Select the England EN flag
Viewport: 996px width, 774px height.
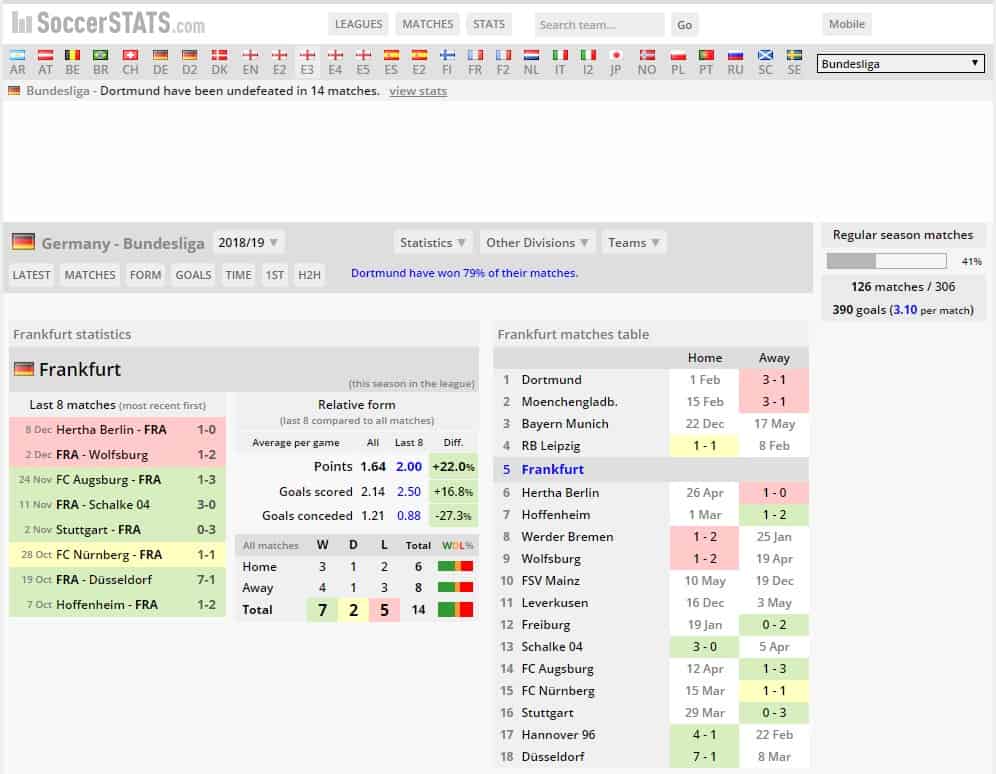(x=250, y=55)
